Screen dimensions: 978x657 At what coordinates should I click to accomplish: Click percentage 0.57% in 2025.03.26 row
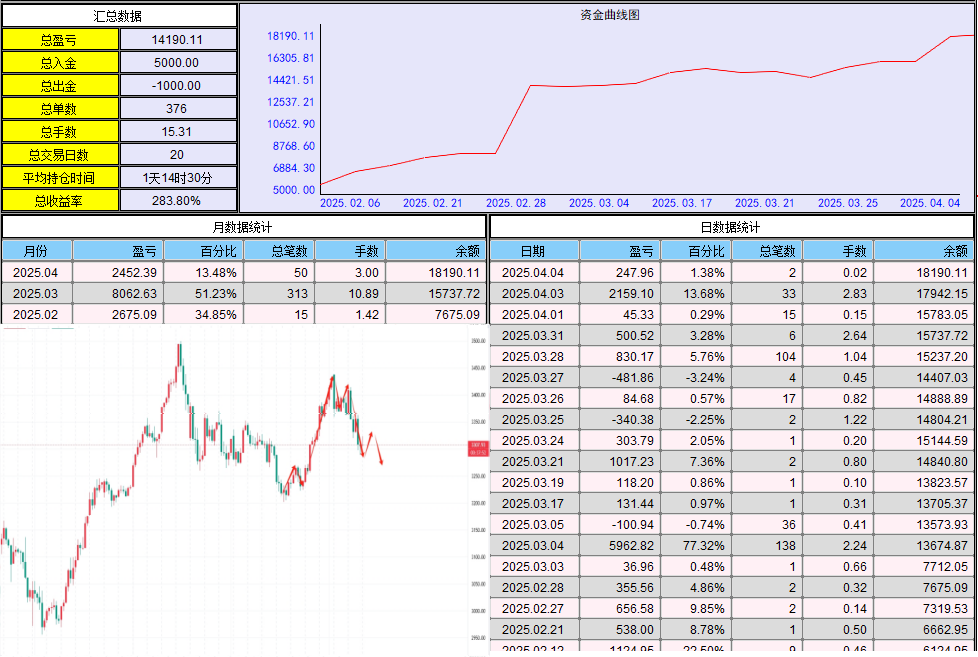[x=696, y=398]
